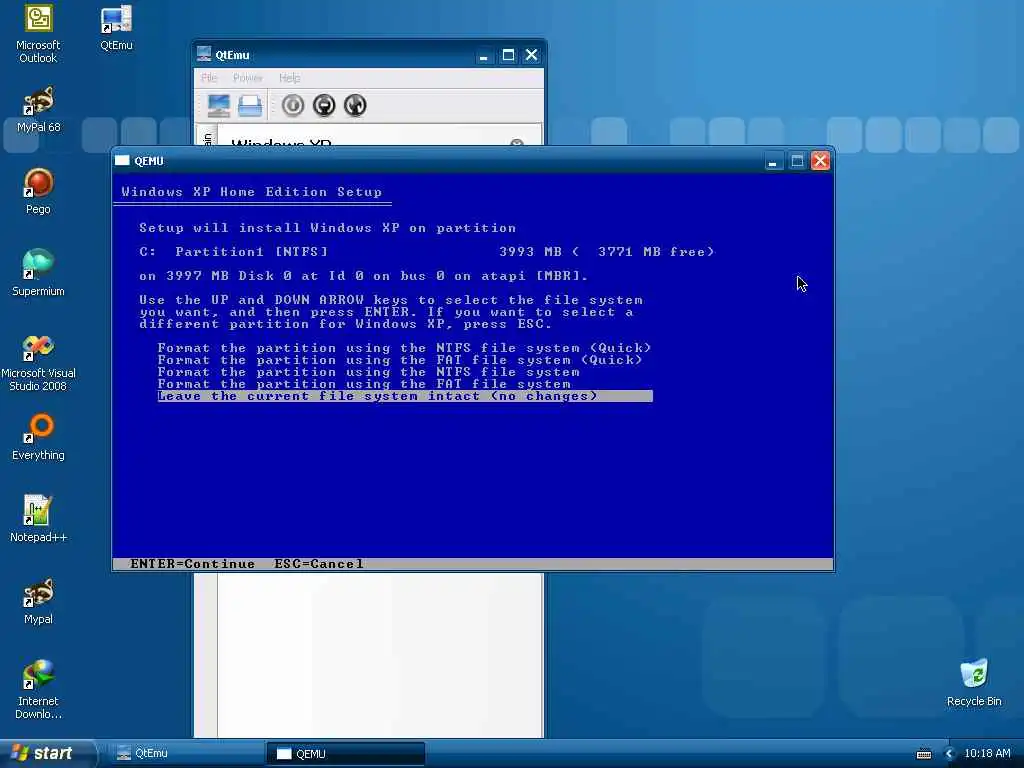The height and width of the screenshot is (768, 1024).
Task: Open the Supermium browser desktop icon
Action: click(x=38, y=274)
